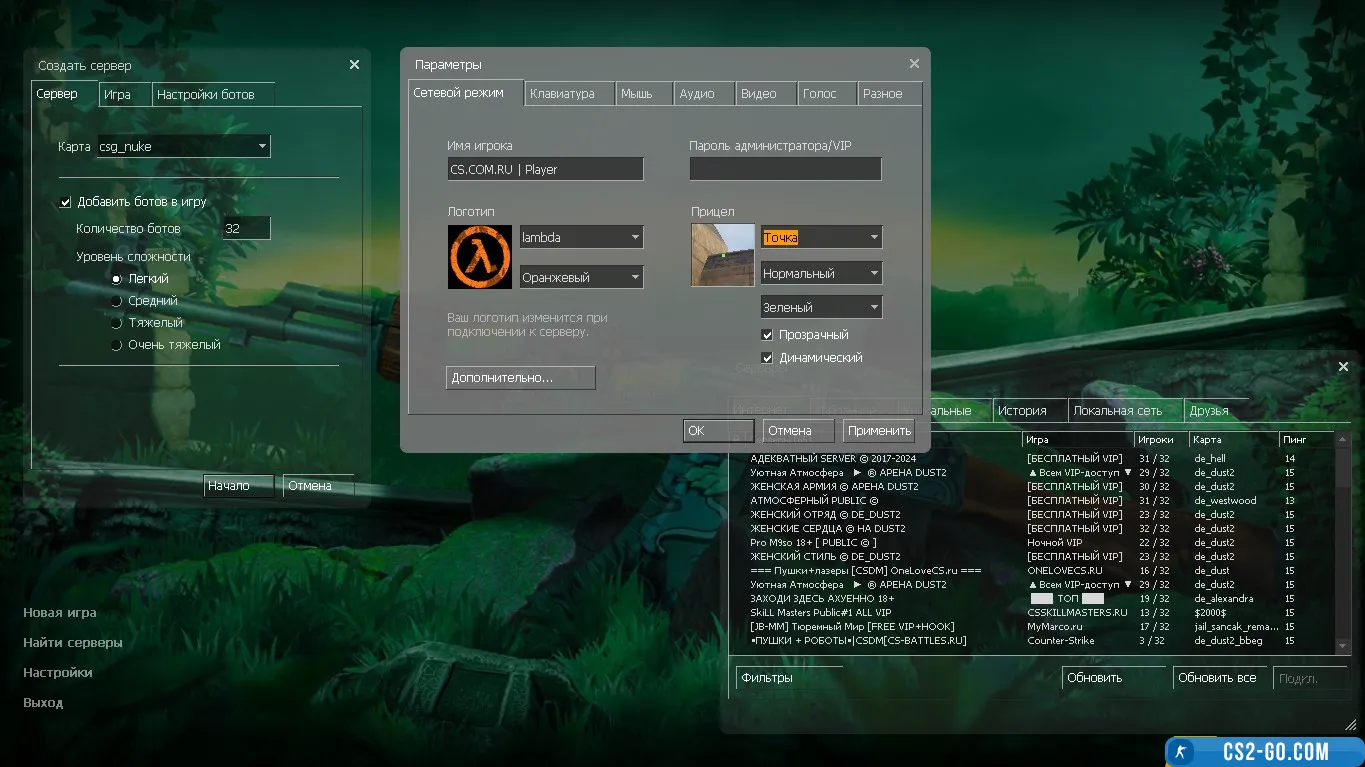This screenshot has height=767, width=1365.
Task: Open the Зеленый crosshair color dropdown
Action: click(x=821, y=308)
